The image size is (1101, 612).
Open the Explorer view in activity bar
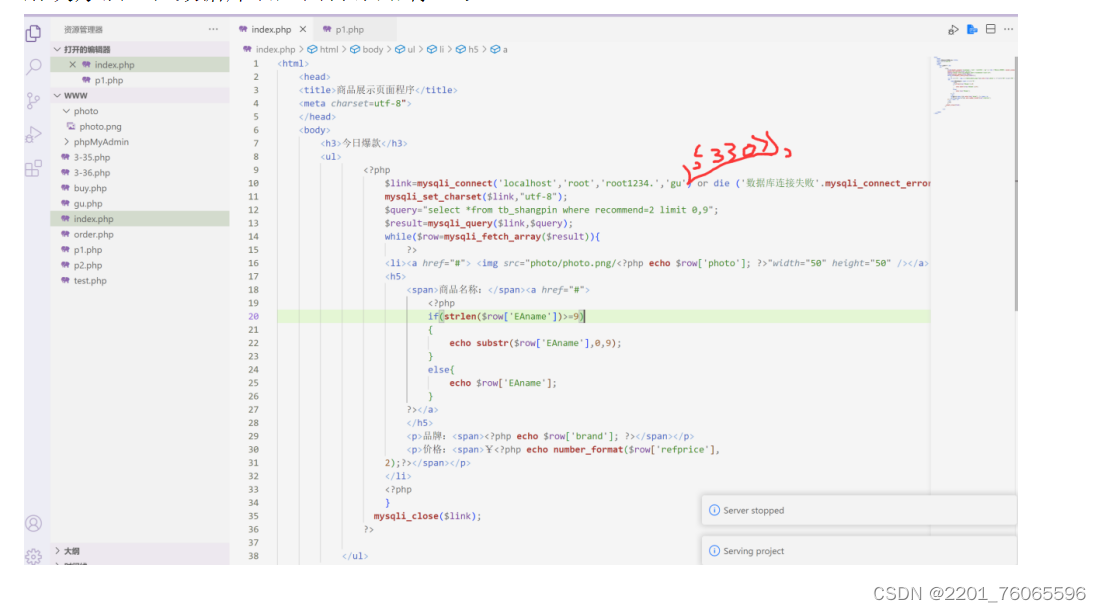33,33
